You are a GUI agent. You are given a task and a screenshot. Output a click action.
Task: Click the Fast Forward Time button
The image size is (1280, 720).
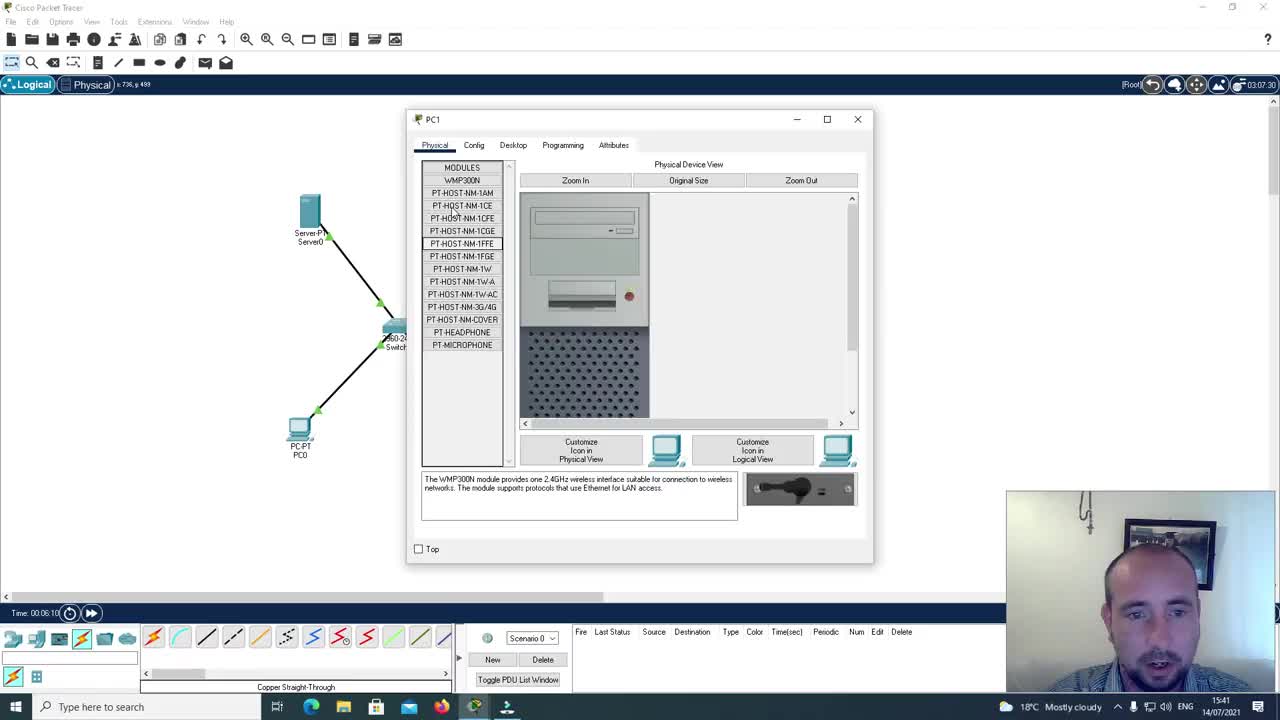[91, 613]
